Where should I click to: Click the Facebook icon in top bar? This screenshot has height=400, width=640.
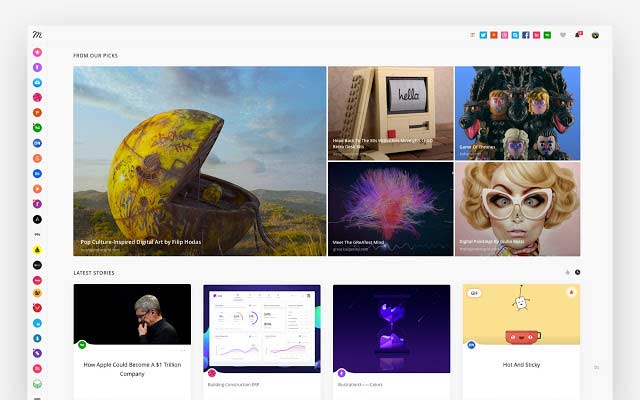[526, 35]
